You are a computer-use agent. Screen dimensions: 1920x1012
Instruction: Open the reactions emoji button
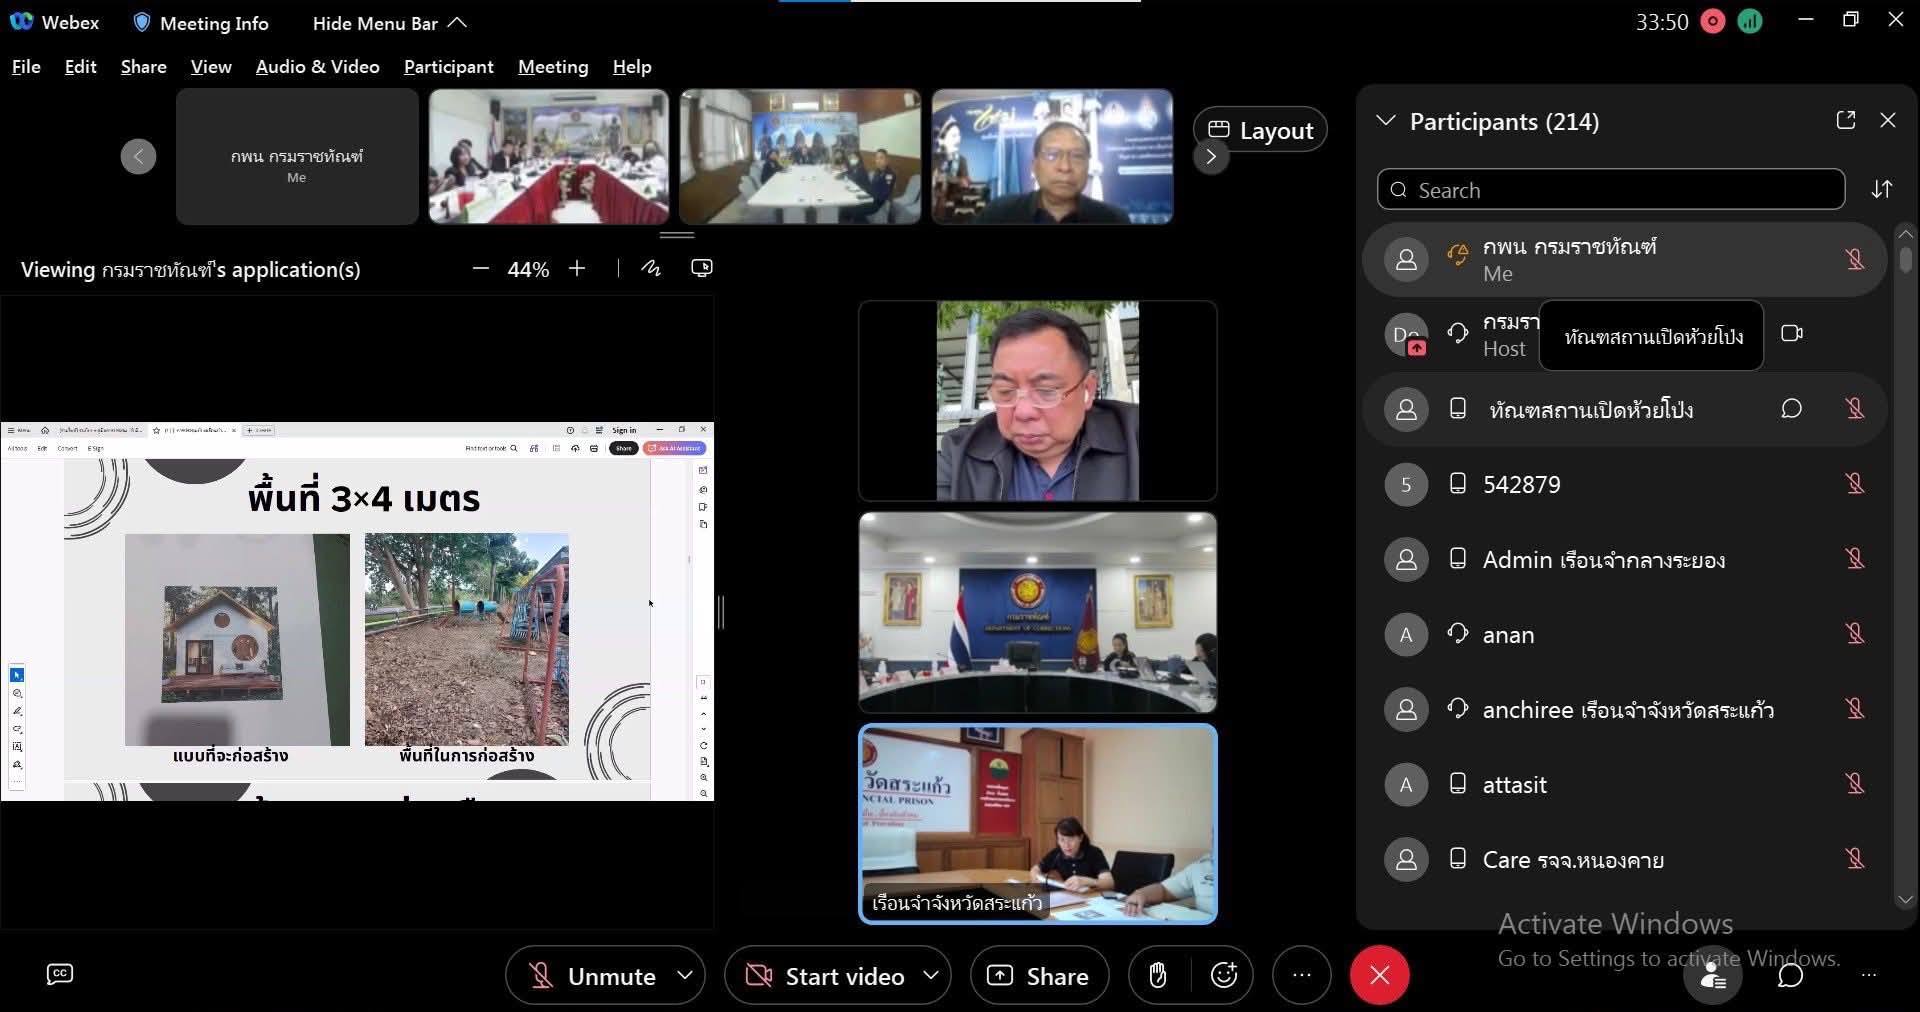(1224, 975)
